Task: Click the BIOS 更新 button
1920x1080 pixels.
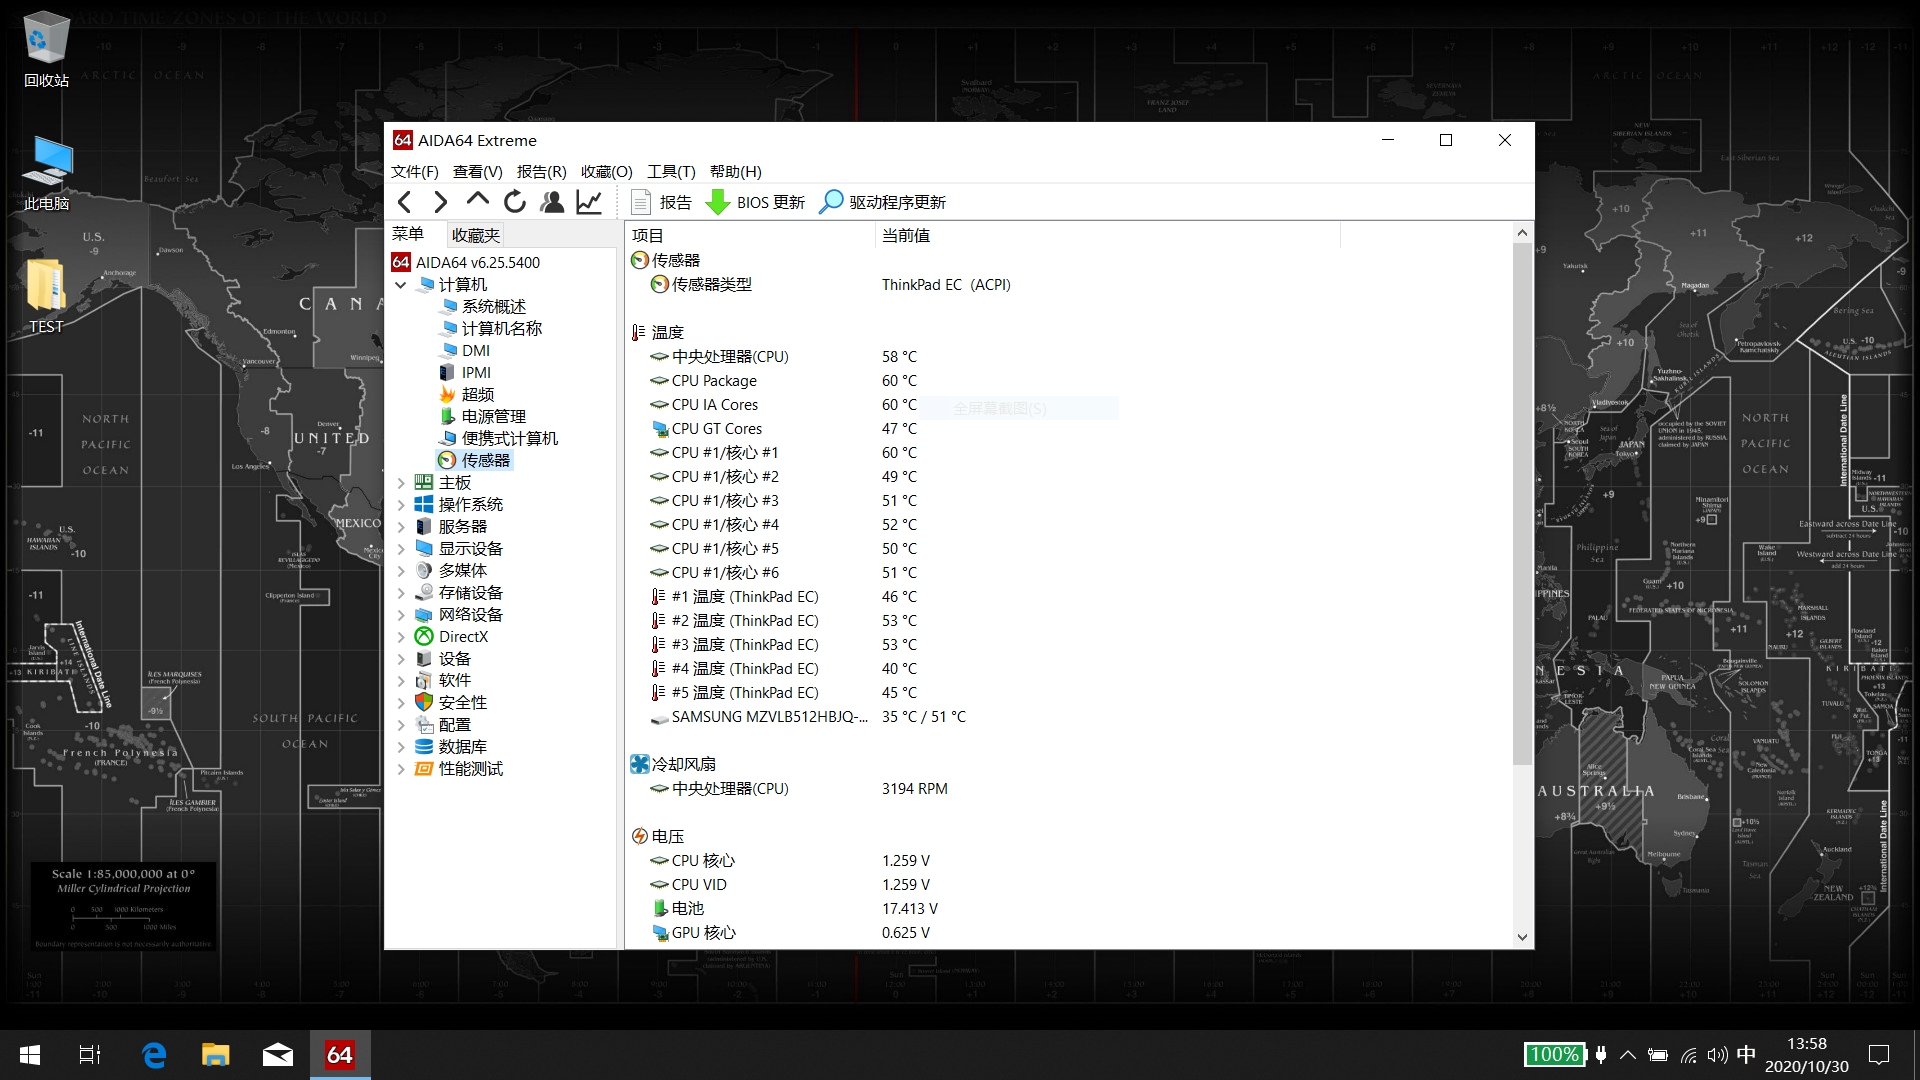Action: (755, 202)
